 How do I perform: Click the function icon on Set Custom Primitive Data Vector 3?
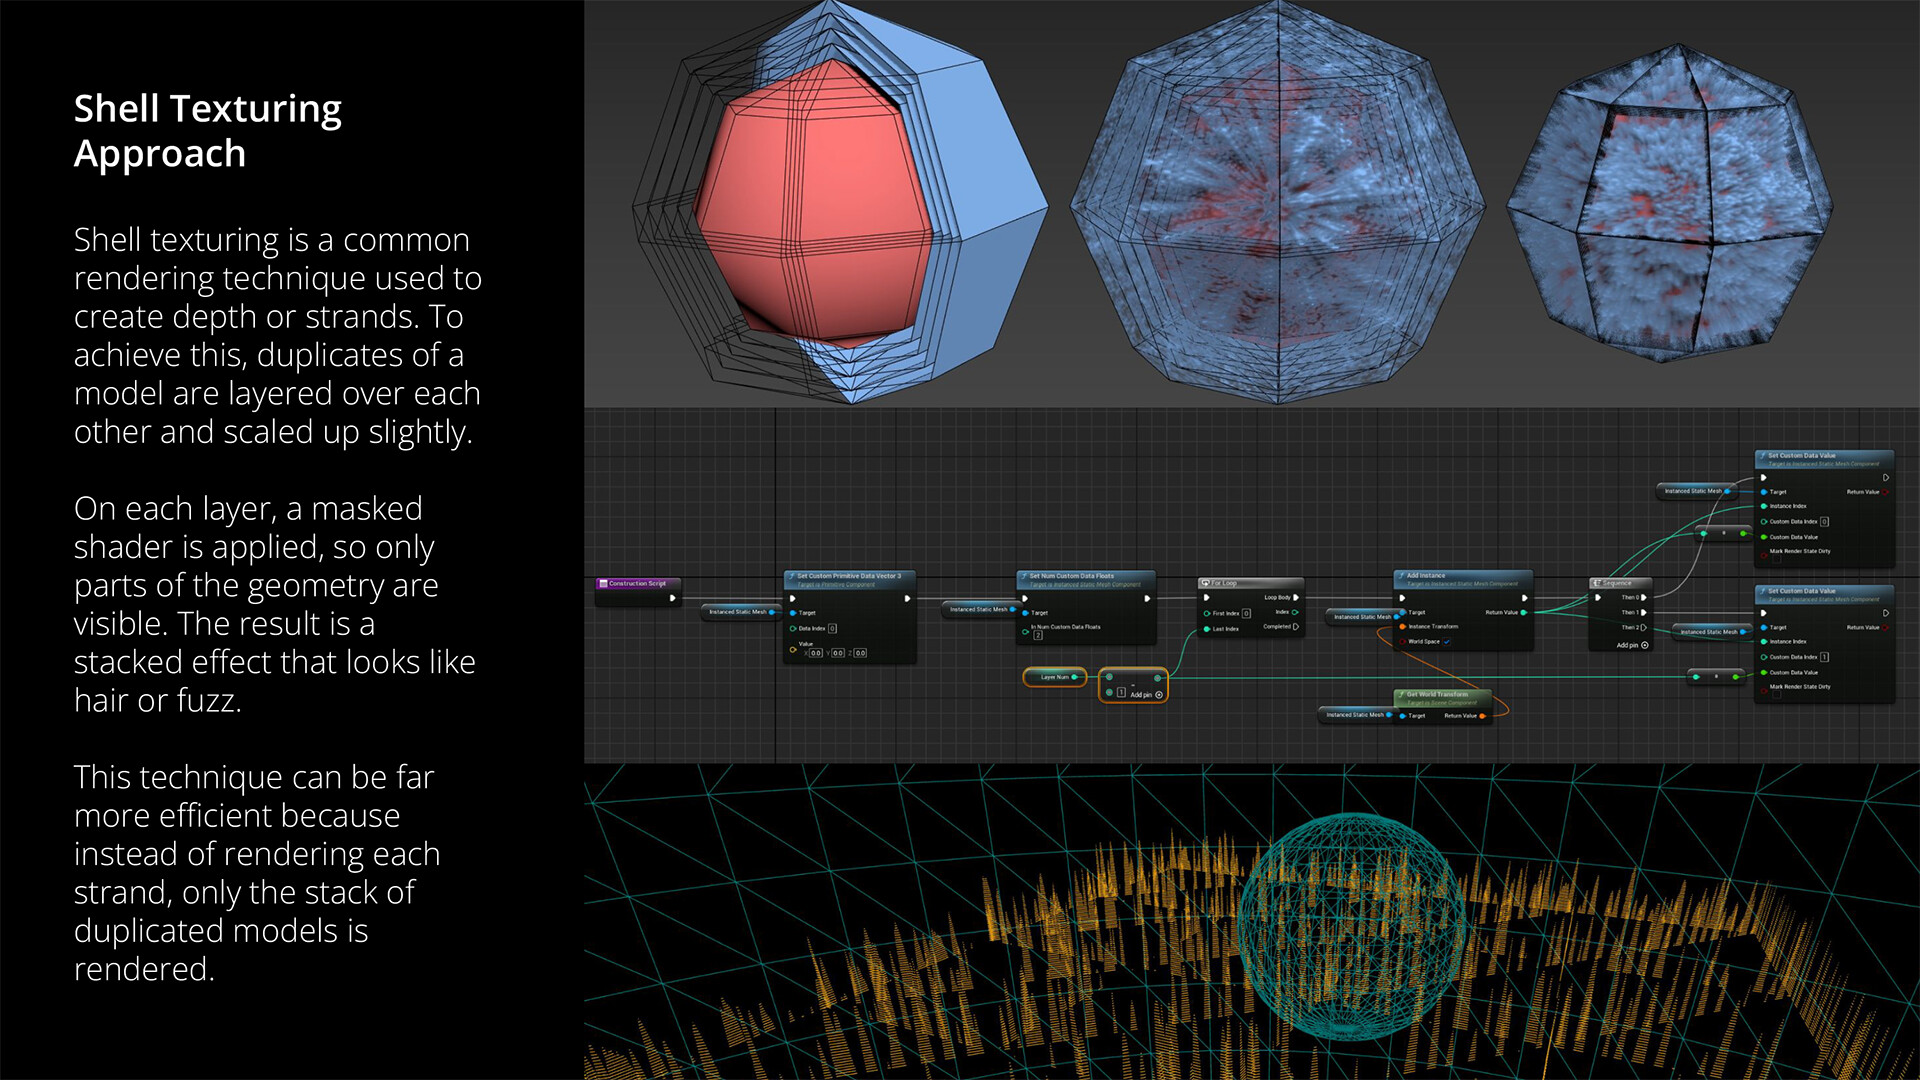coord(791,576)
